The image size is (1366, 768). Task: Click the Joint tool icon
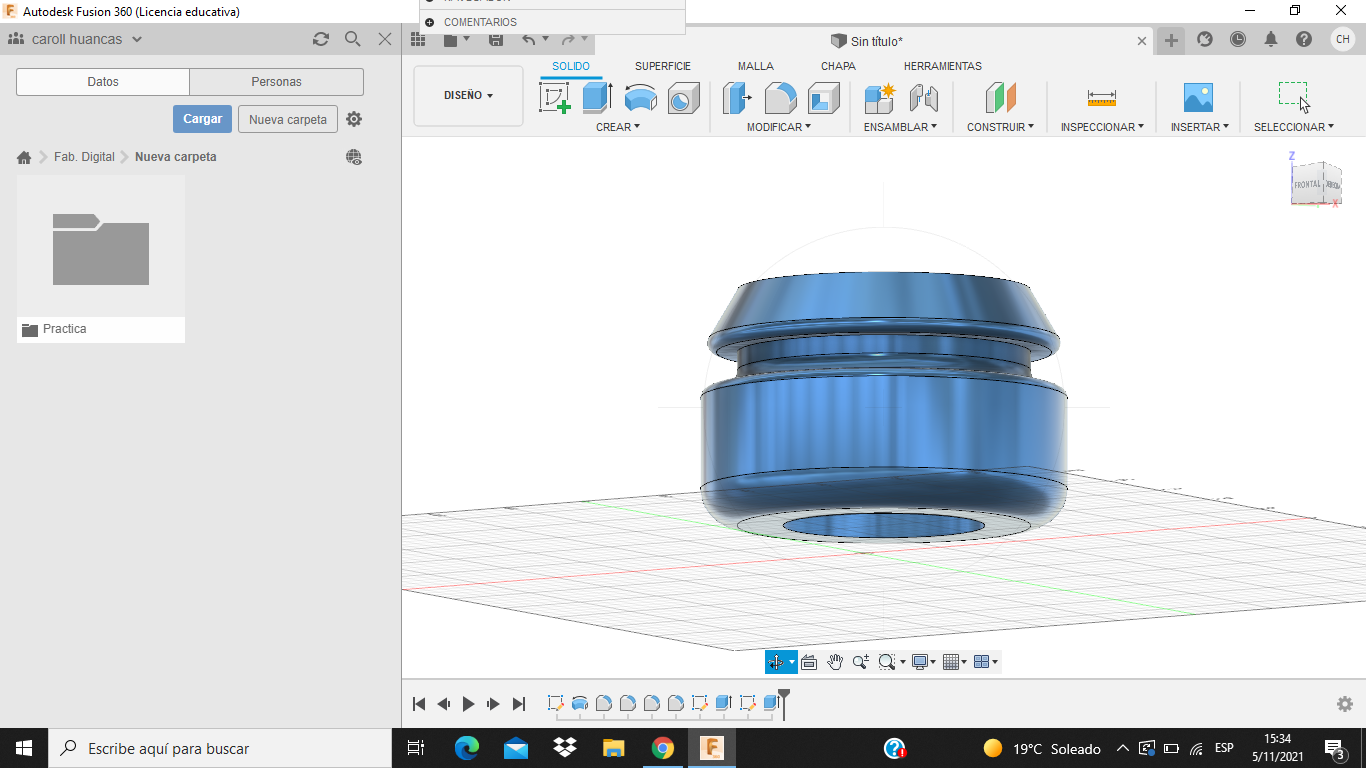coord(923,98)
